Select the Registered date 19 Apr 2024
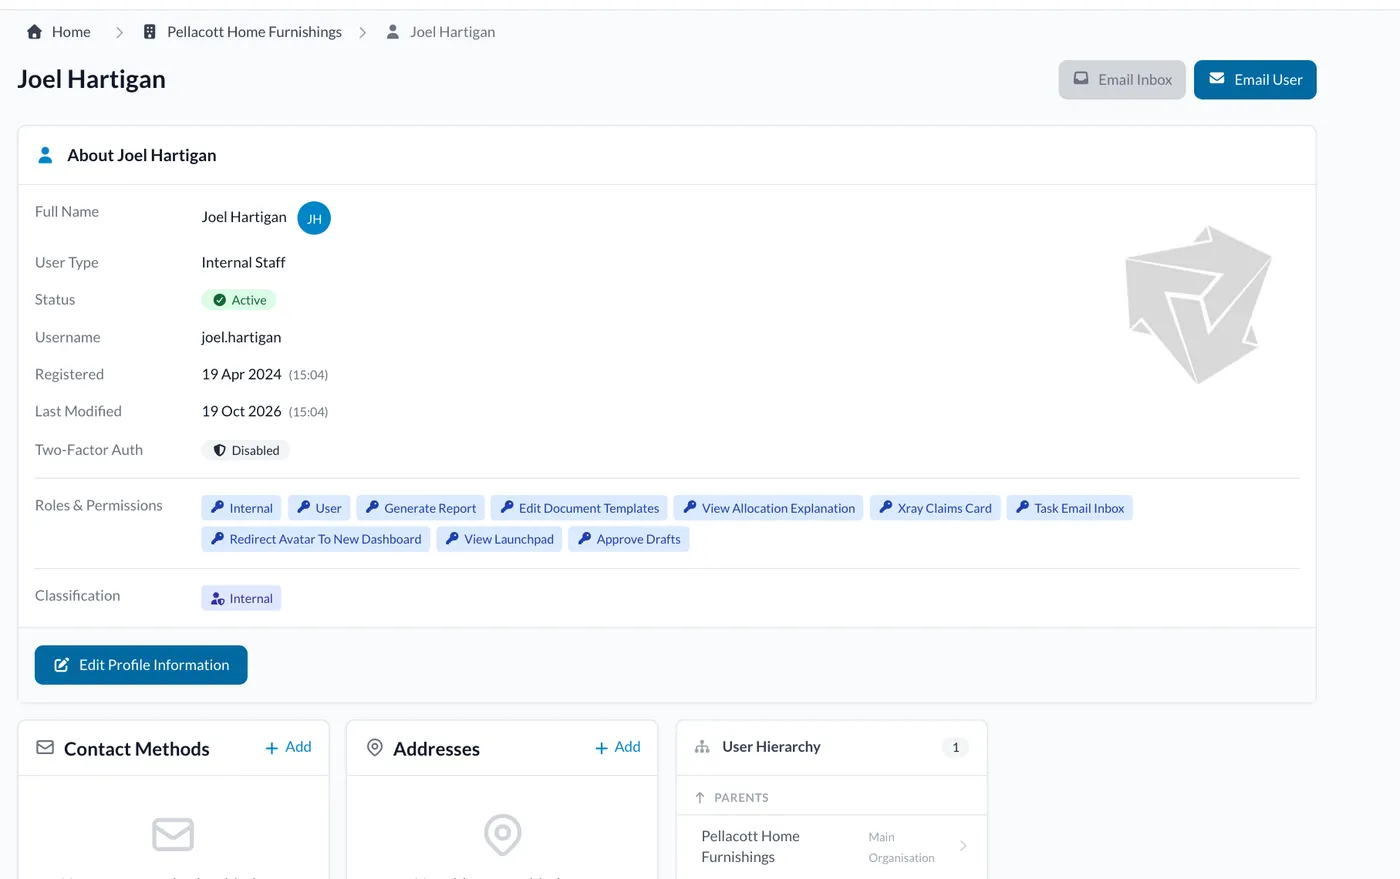 click(x=242, y=374)
